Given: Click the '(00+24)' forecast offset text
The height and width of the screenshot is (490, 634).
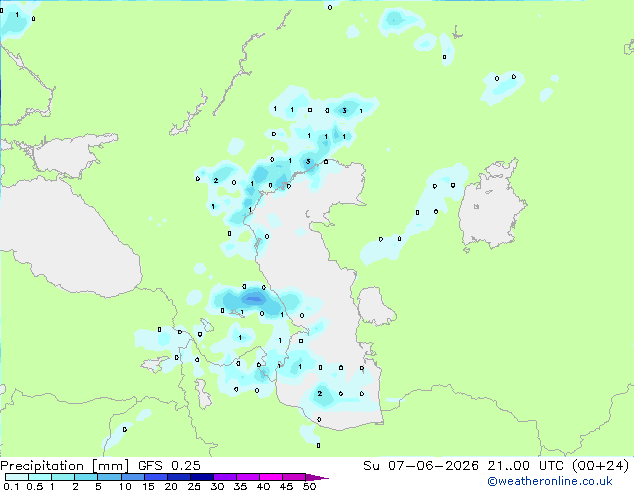Looking at the screenshot, I should 600,465.
